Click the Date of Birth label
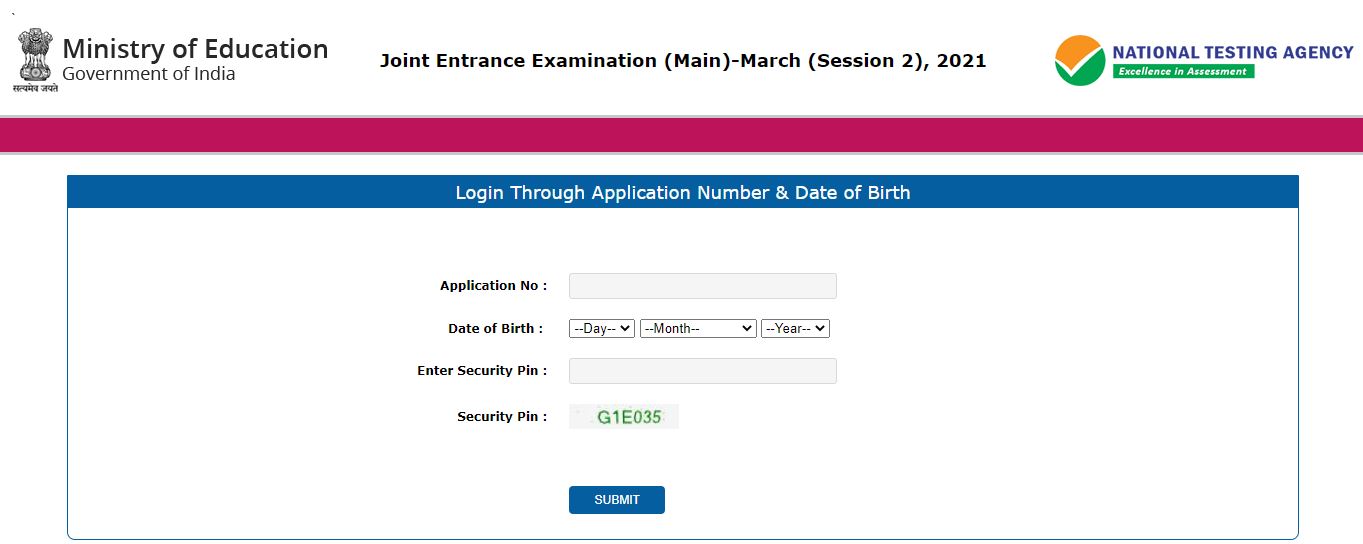The width and height of the screenshot is (1363, 544). [495, 328]
